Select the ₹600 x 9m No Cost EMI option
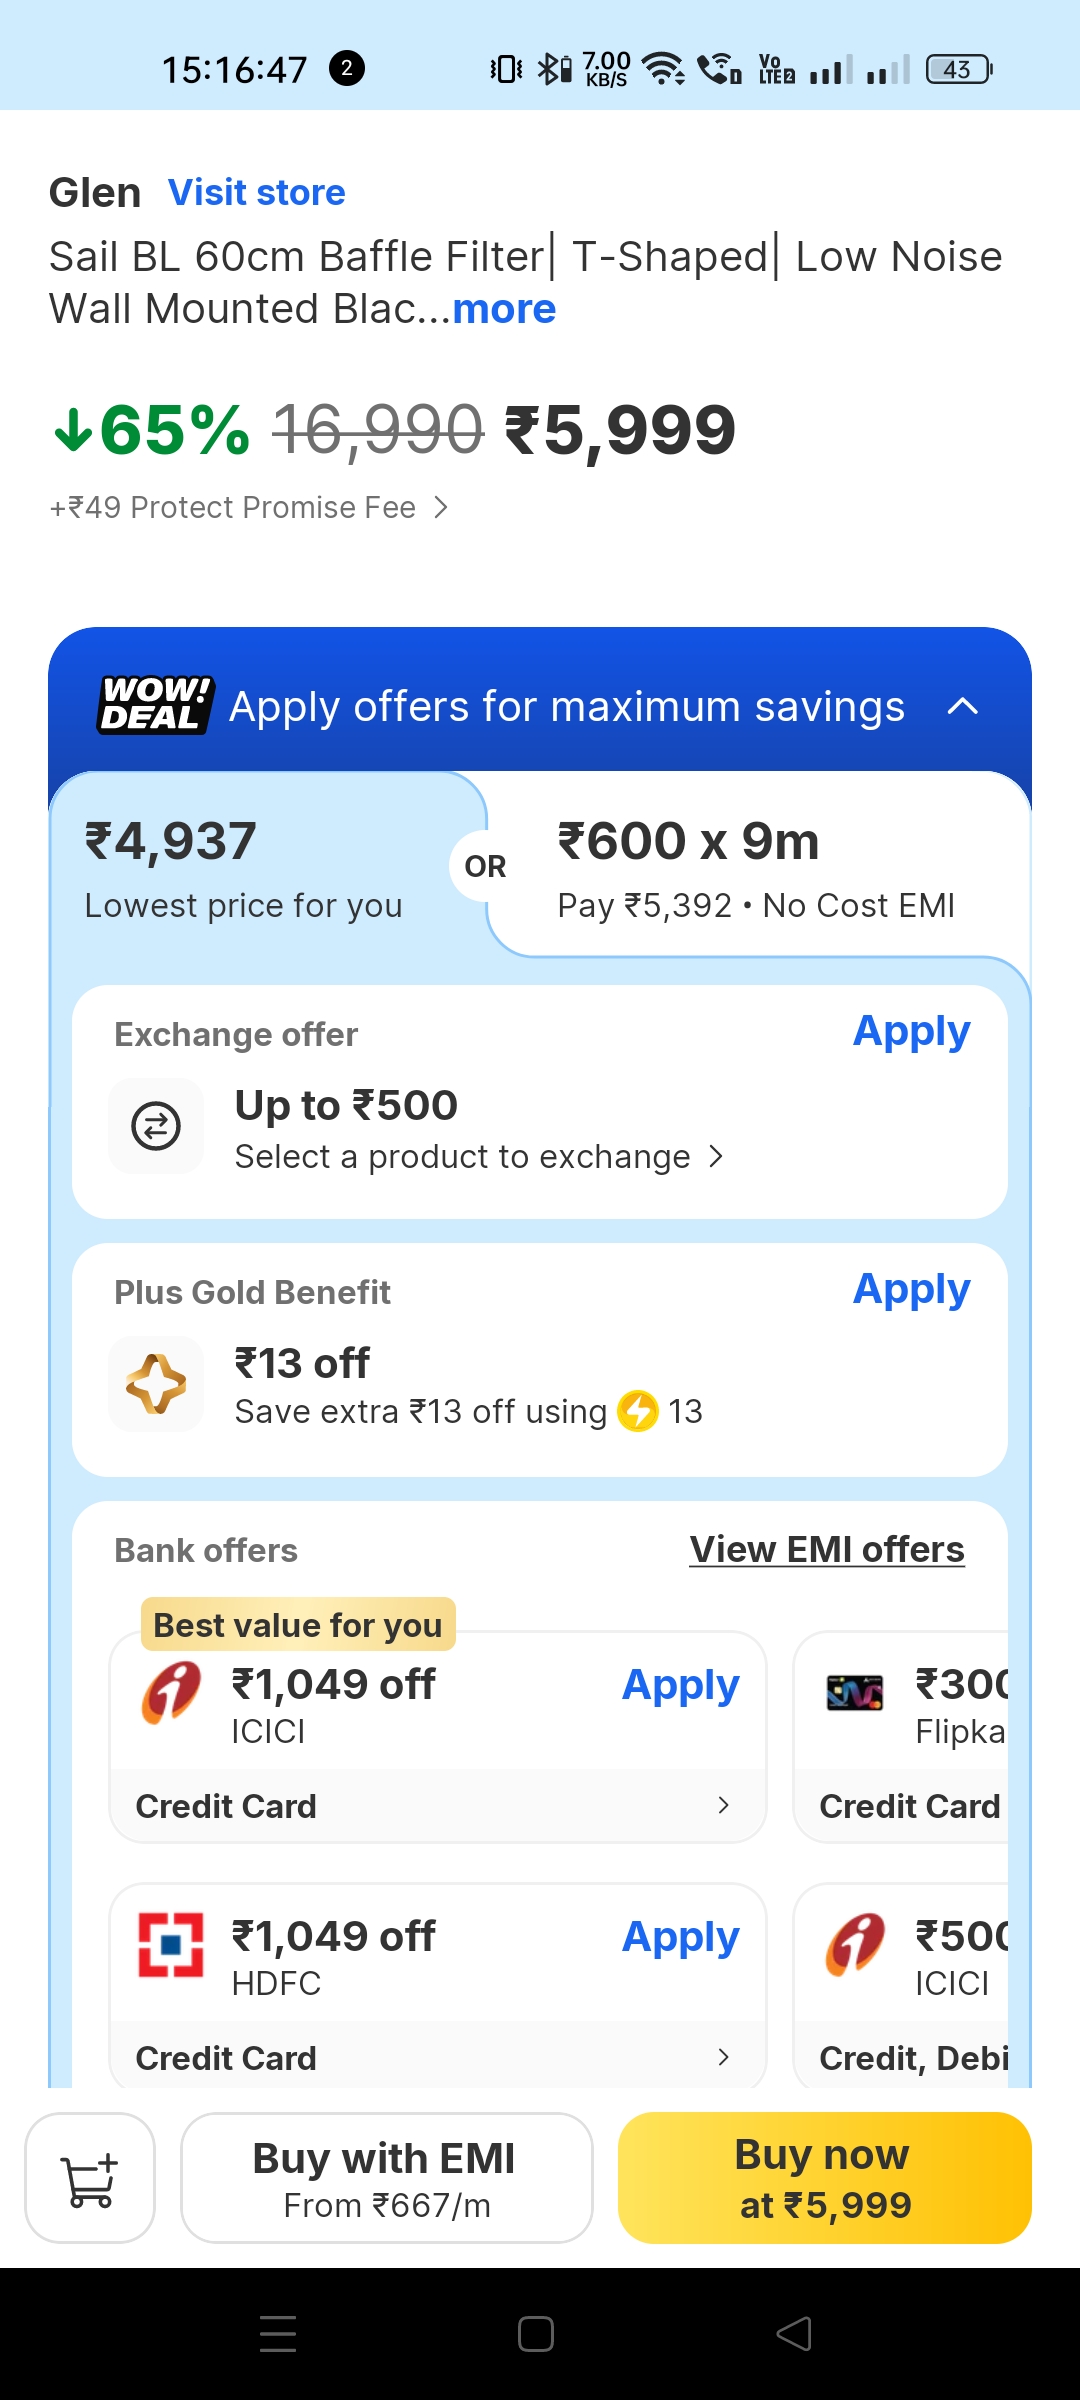The width and height of the screenshot is (1080, 2400). click(x=756, y=867)
